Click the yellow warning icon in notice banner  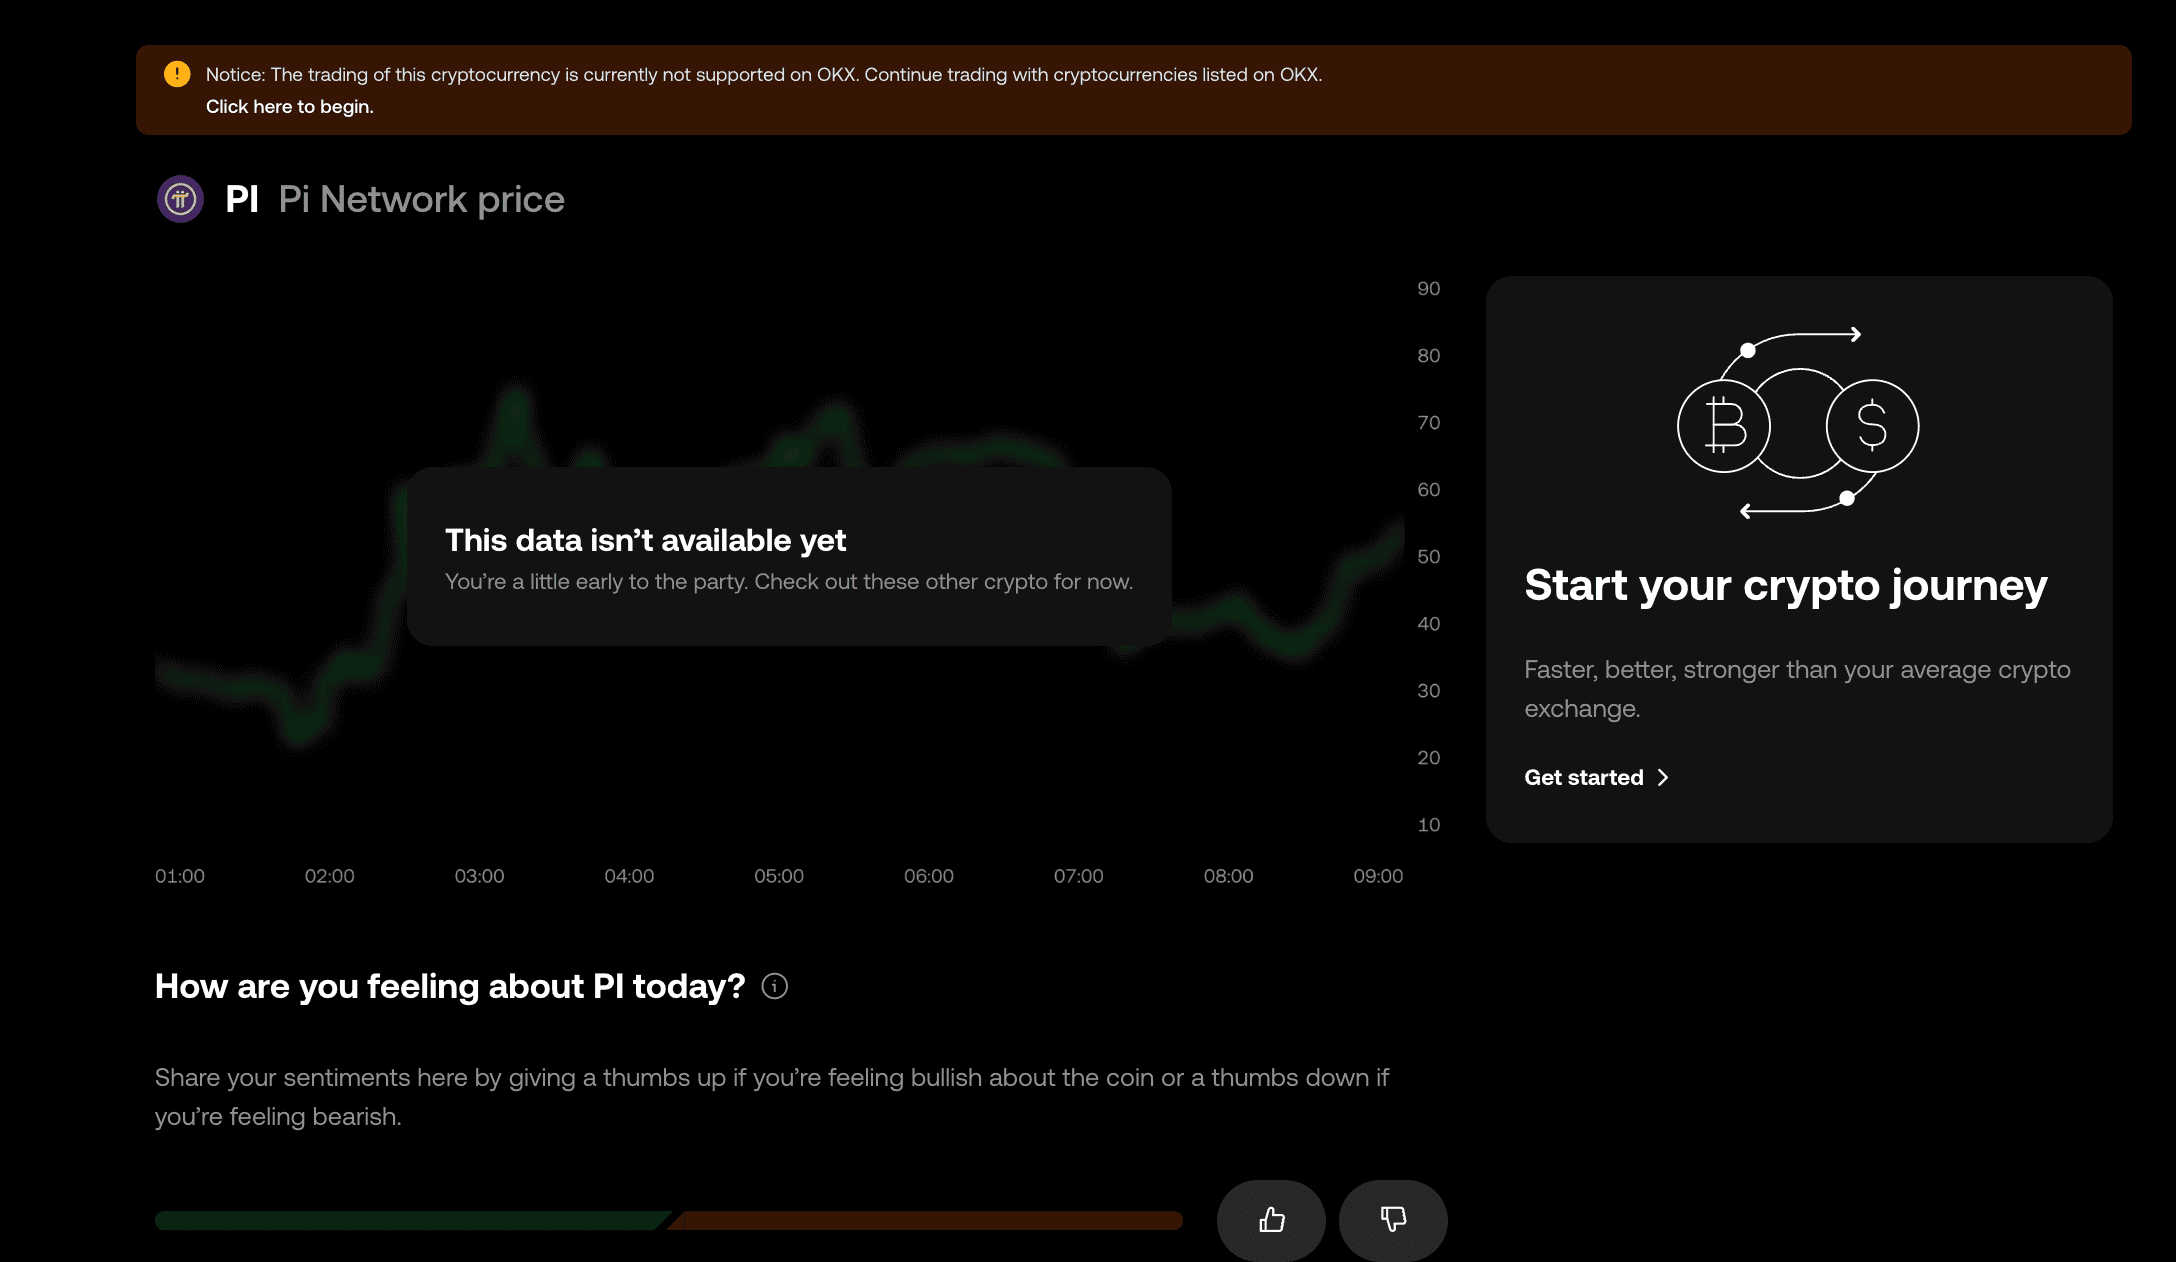point(177,74)
